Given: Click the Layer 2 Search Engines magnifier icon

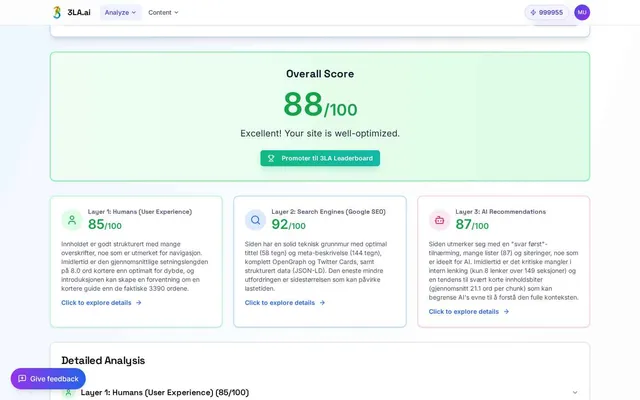Looking at the screenshot, I should click(256, 220).
